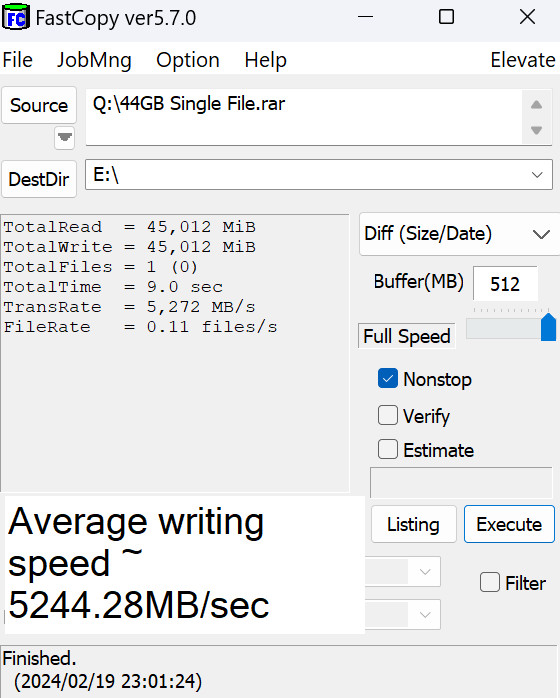Enable the Verify checkbox
Viewport: 560px width, 698px height.
(x=388, y=415)
